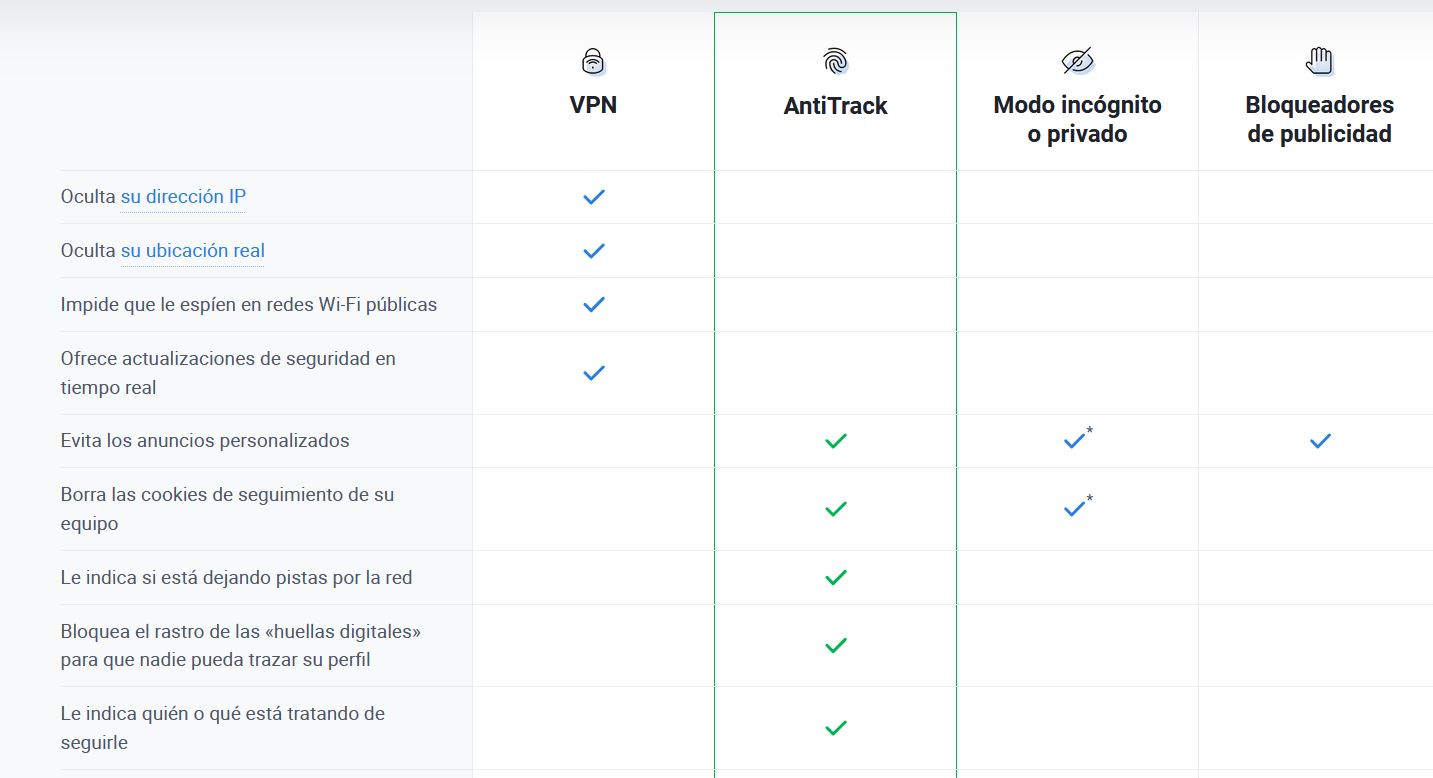
Task: Click the 'Evita los anuncios personalizados' row label
Action: 205,441
